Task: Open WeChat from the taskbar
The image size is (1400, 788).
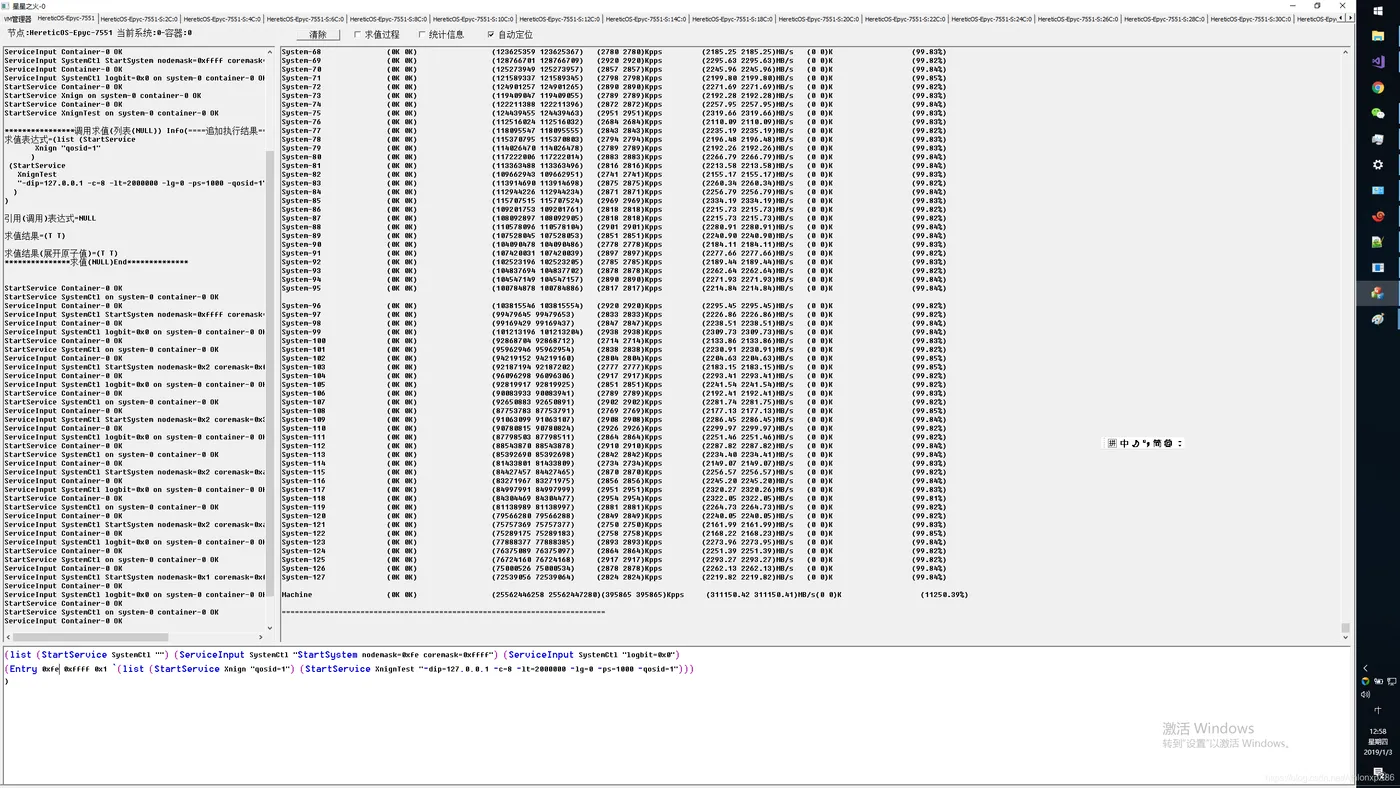Action: [x=1378, y=113]
